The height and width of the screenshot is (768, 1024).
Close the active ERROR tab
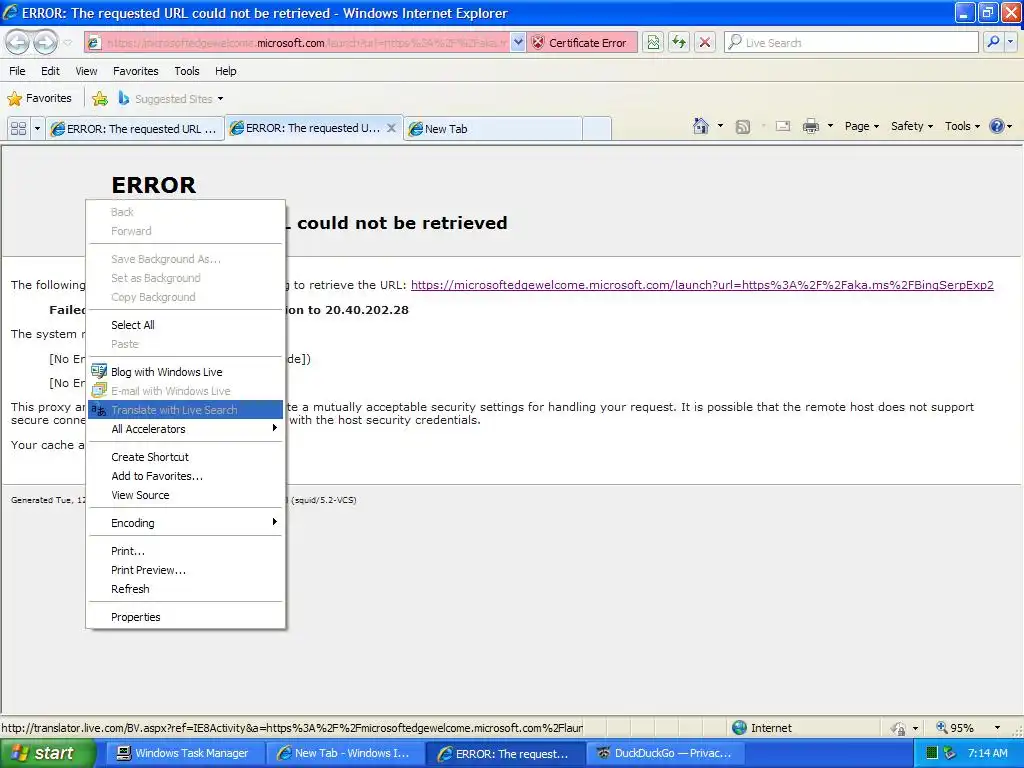(x=391, y=128)
